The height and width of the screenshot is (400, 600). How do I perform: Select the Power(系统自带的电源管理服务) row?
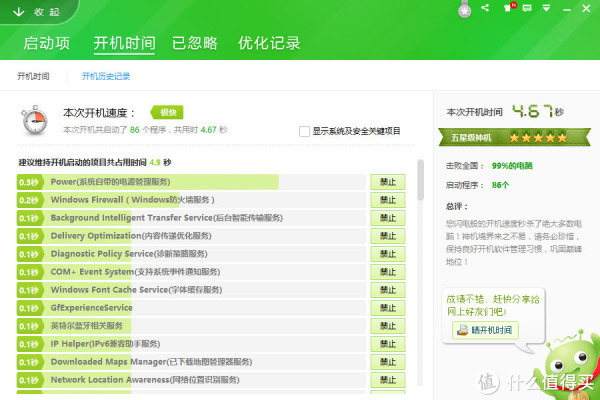pos(191,182)
